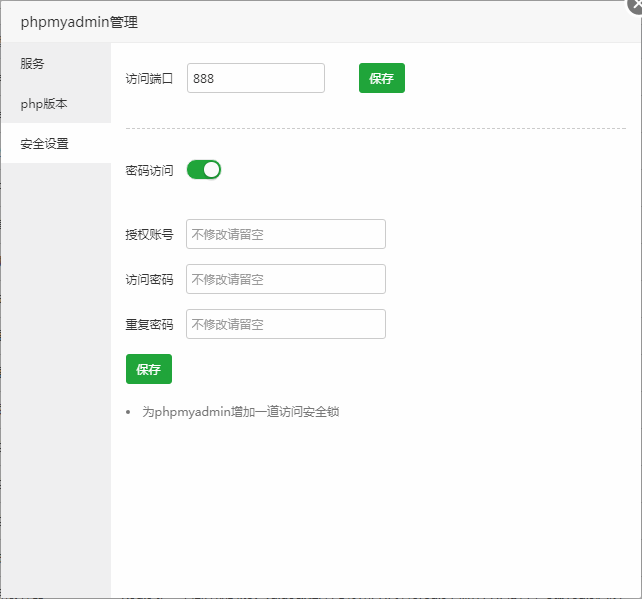Select the 重复密码 input field
642x599 pixels.
(285, 324)
